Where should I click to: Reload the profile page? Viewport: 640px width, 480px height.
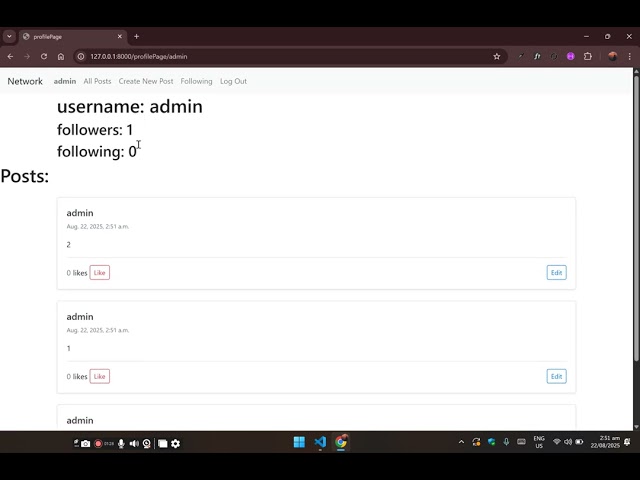pos(44,56)
